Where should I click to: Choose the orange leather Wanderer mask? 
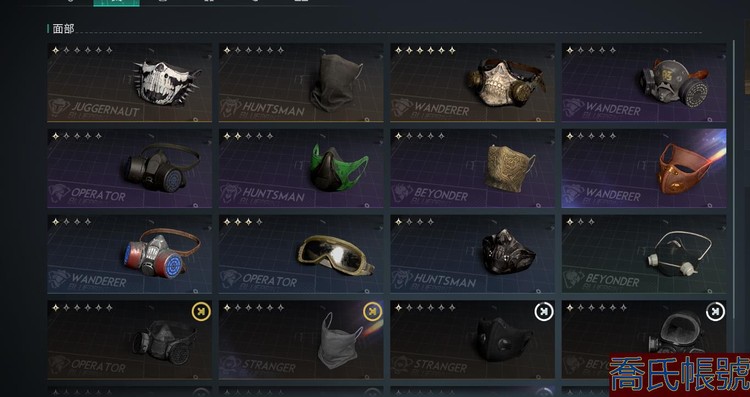(644, 168)
